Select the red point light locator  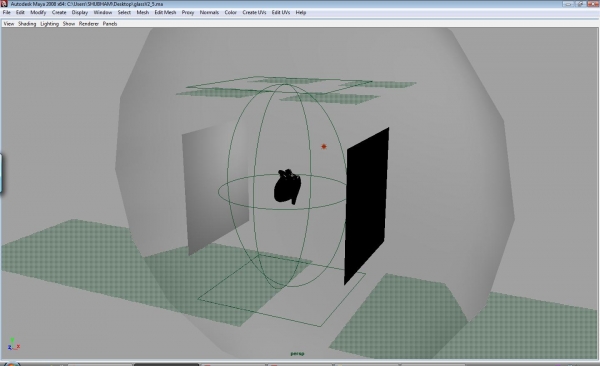[324, 146]
